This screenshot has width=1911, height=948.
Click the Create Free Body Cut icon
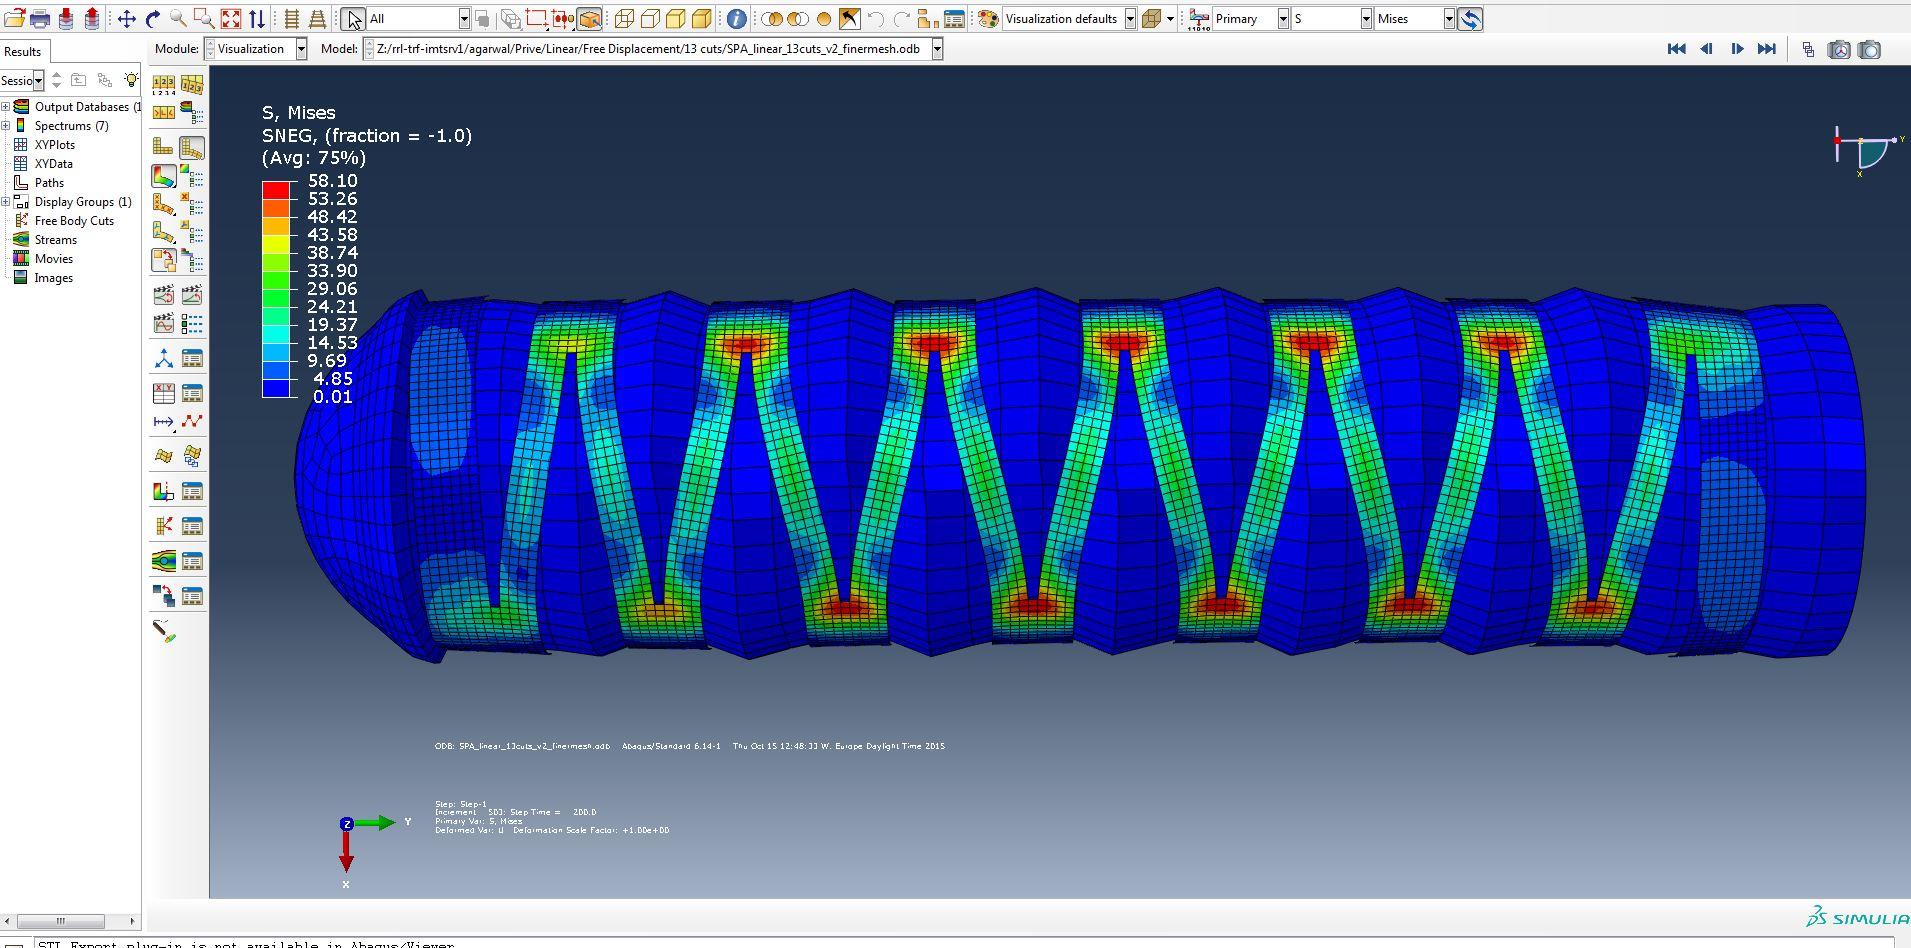[x=163, y=526]
